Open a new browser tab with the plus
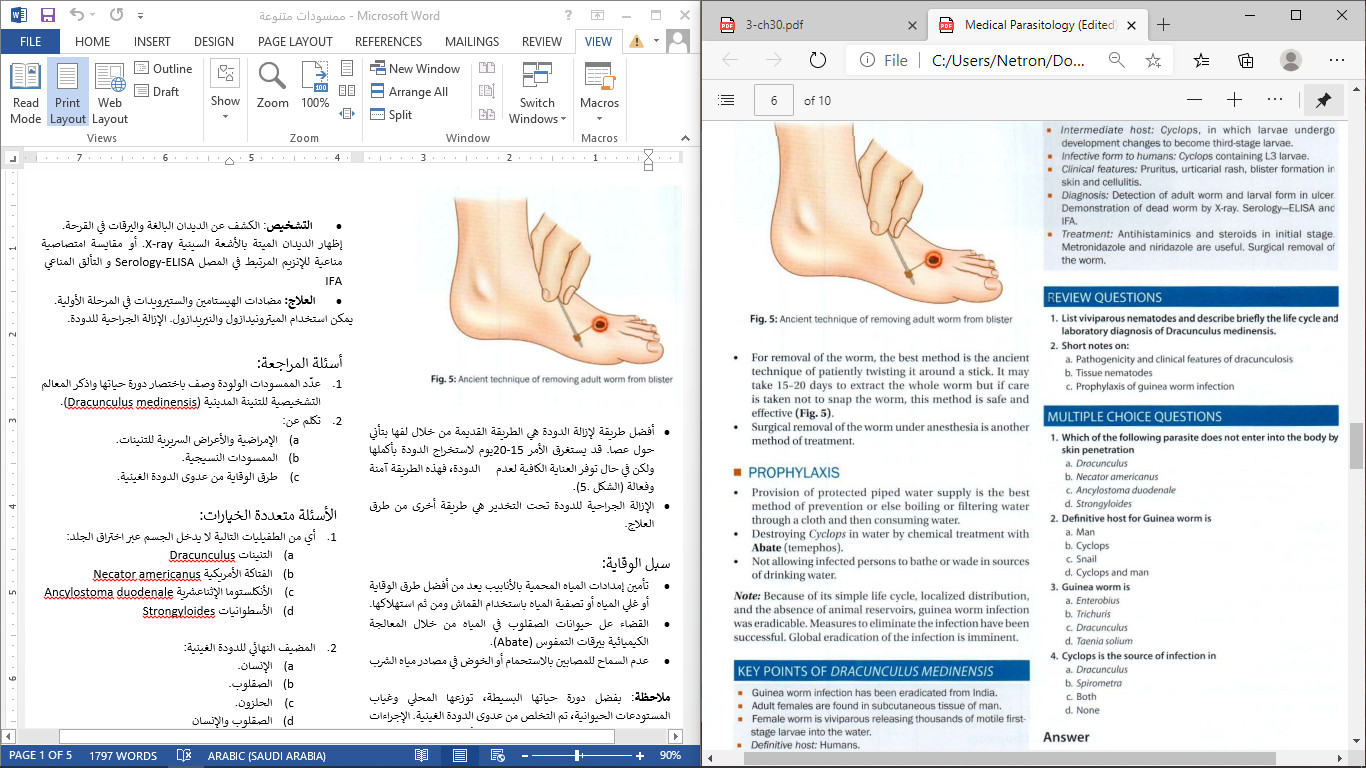Image resolution: width=1366 pixels, height=768 pixels. [x=1163, y=25]
